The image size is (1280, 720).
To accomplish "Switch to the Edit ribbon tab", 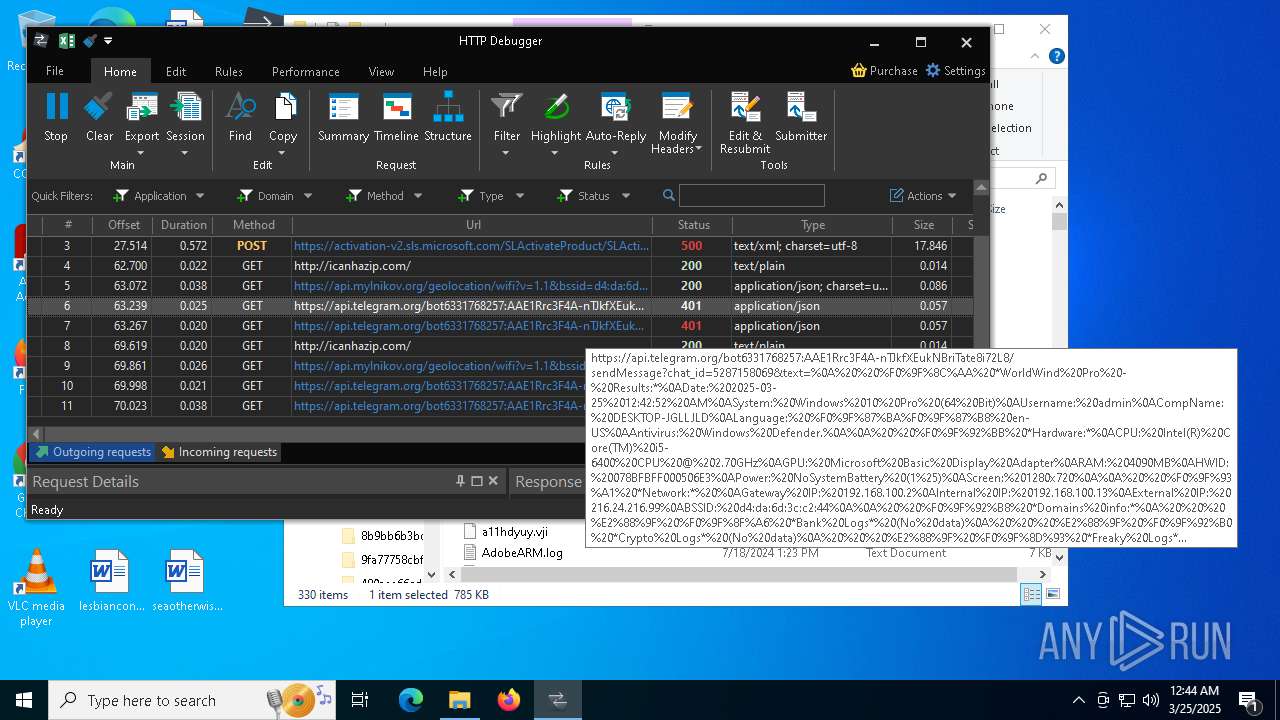I will pos(176,71).
